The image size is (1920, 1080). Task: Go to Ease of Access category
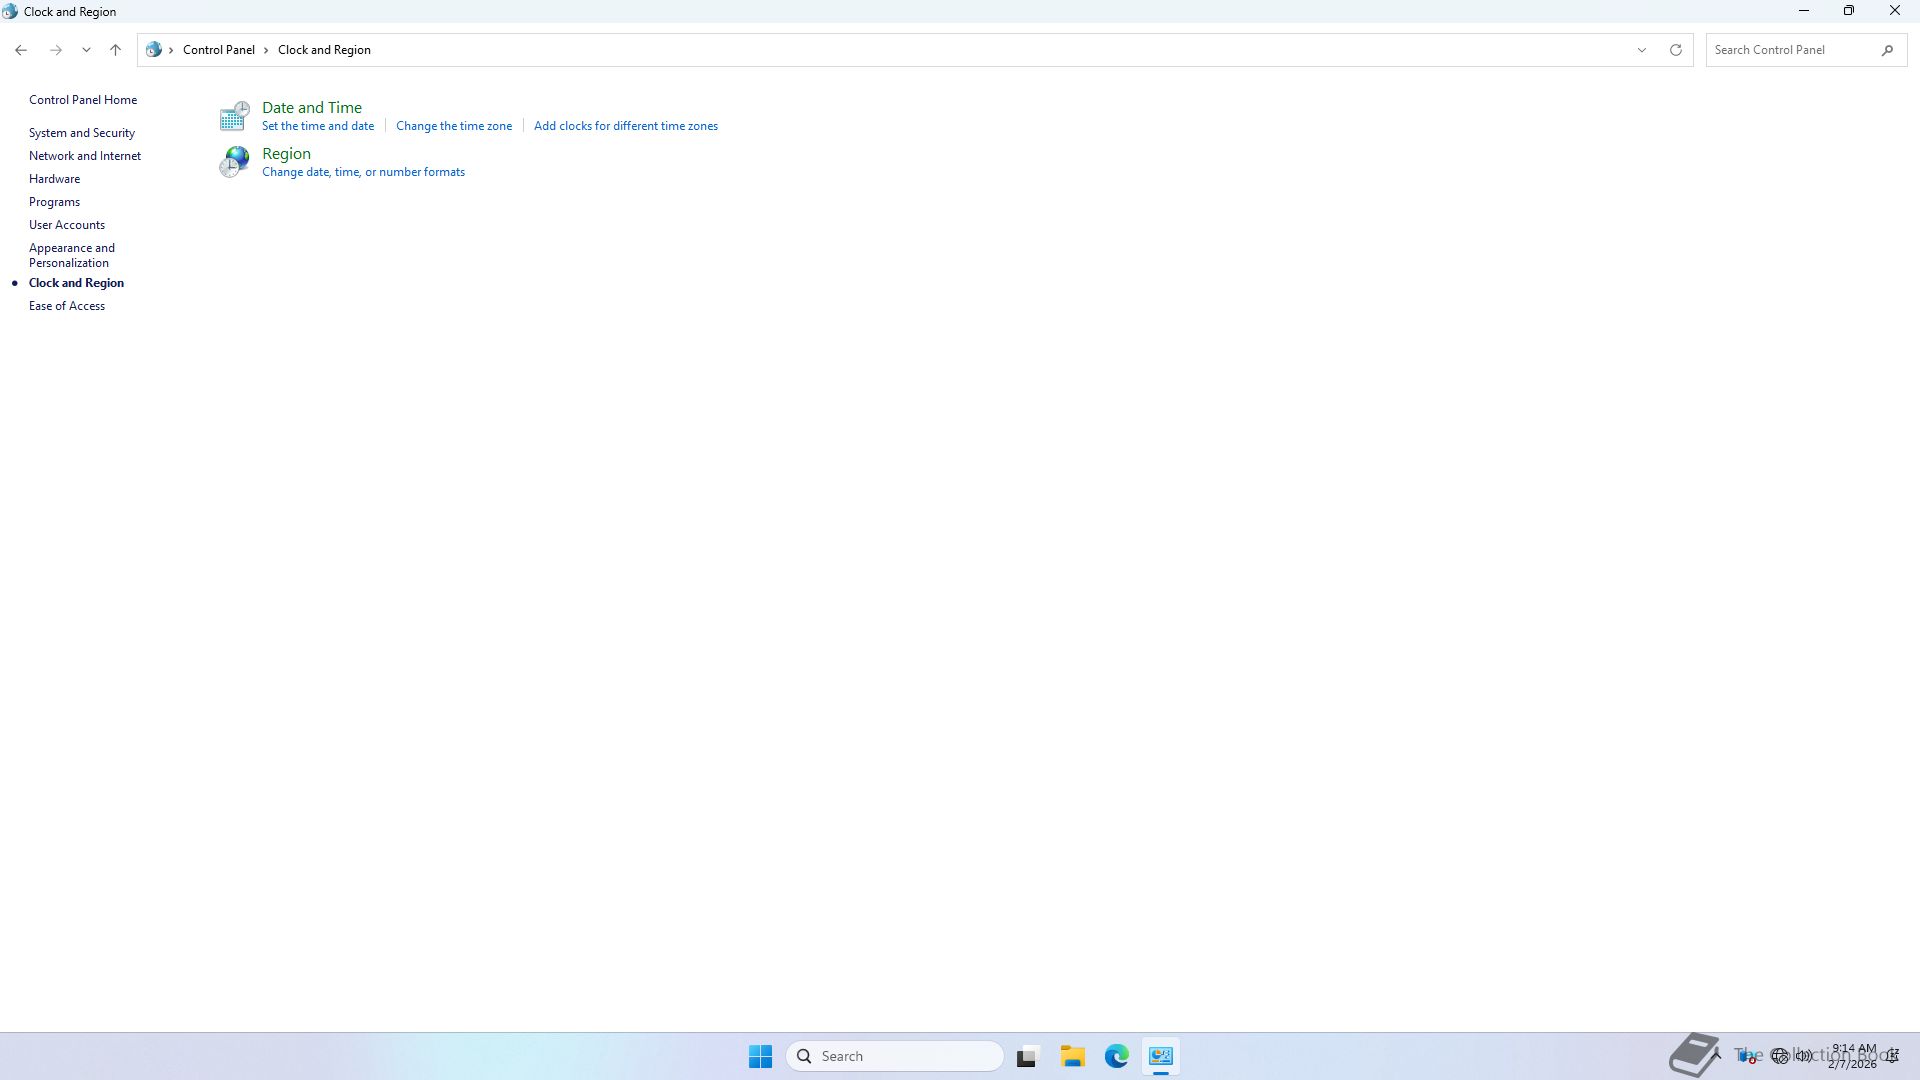tap(67, 306)
